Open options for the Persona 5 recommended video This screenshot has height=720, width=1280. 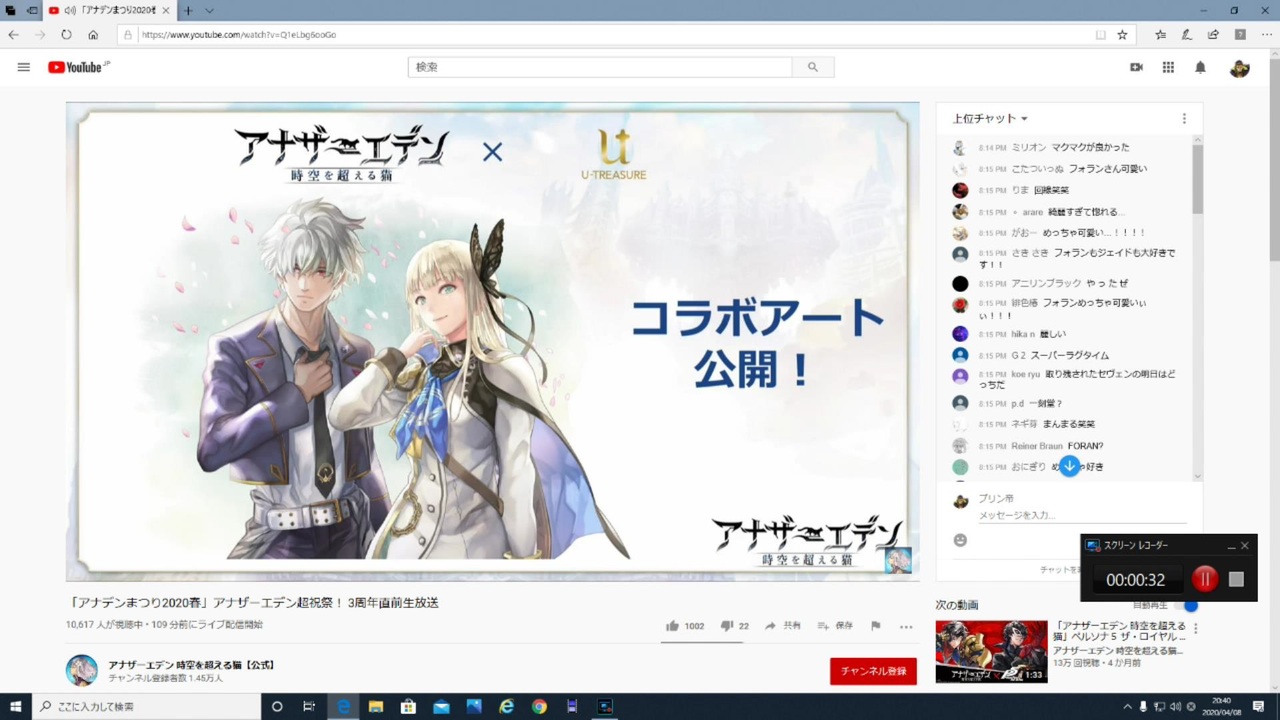tap(1195, 628)
